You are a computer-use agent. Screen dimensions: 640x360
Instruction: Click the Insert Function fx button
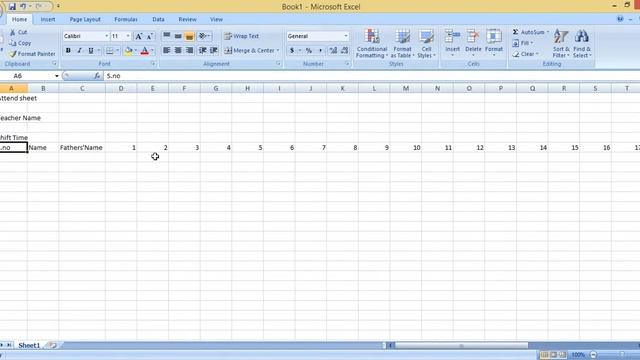[97, 76]
